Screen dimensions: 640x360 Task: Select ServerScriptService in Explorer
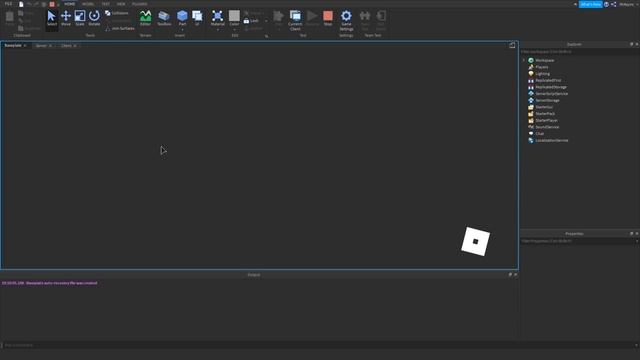(551, 94)
